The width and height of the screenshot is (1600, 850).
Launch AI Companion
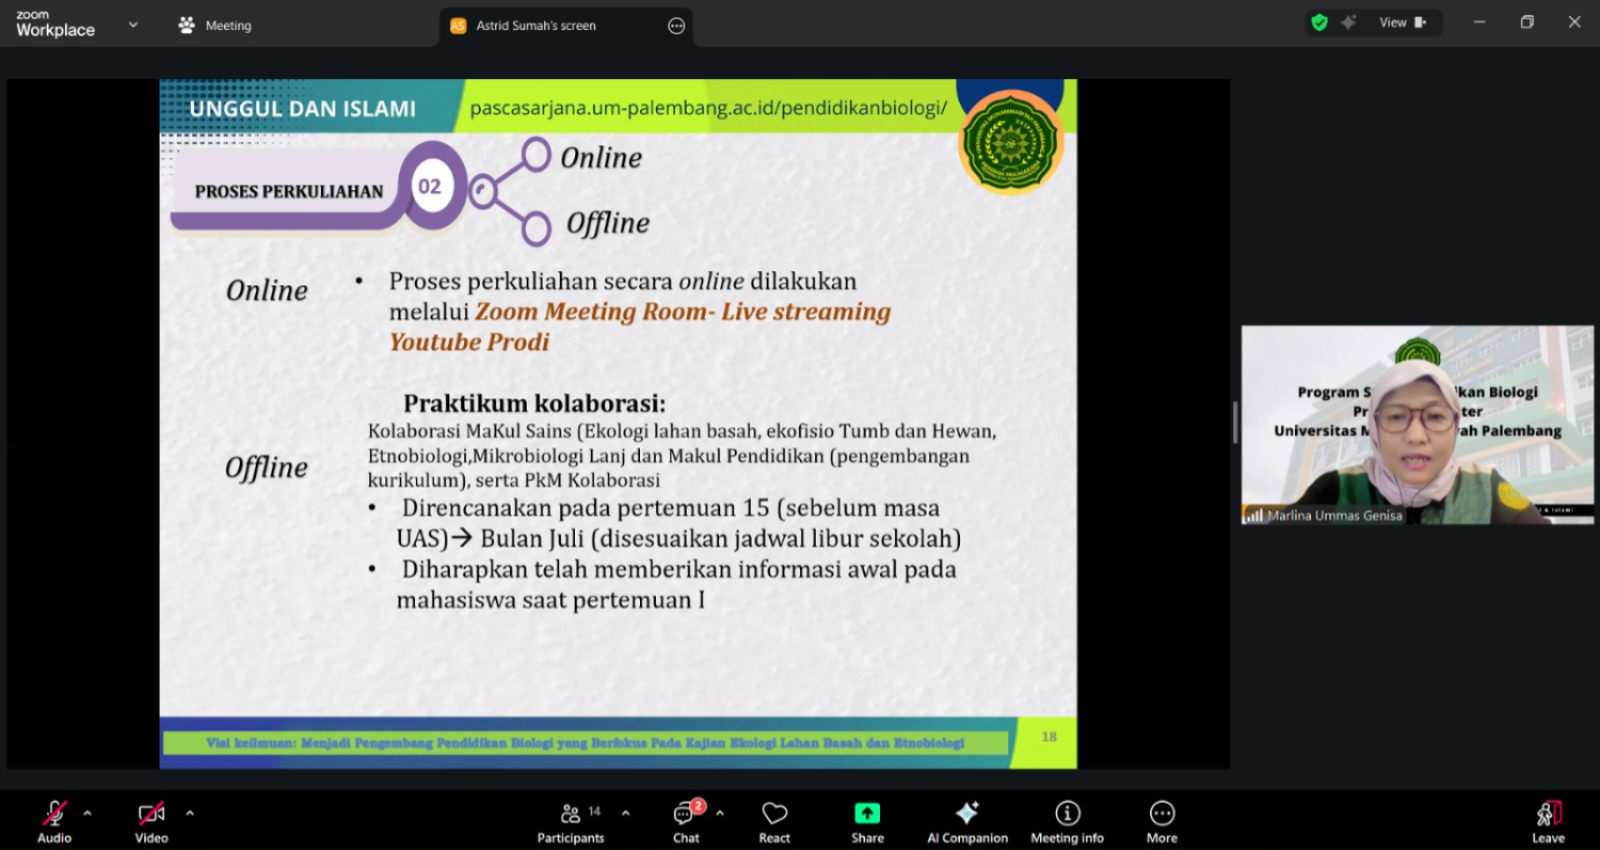[967, 821]
